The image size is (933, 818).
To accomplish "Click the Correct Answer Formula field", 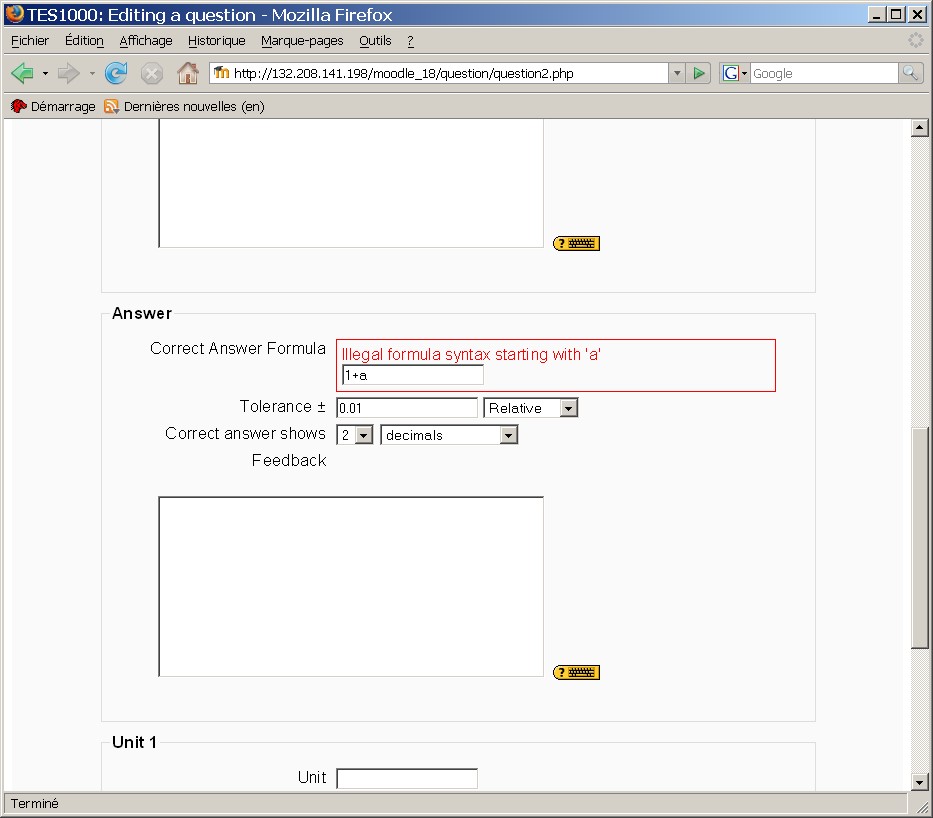I will point(412,375).
